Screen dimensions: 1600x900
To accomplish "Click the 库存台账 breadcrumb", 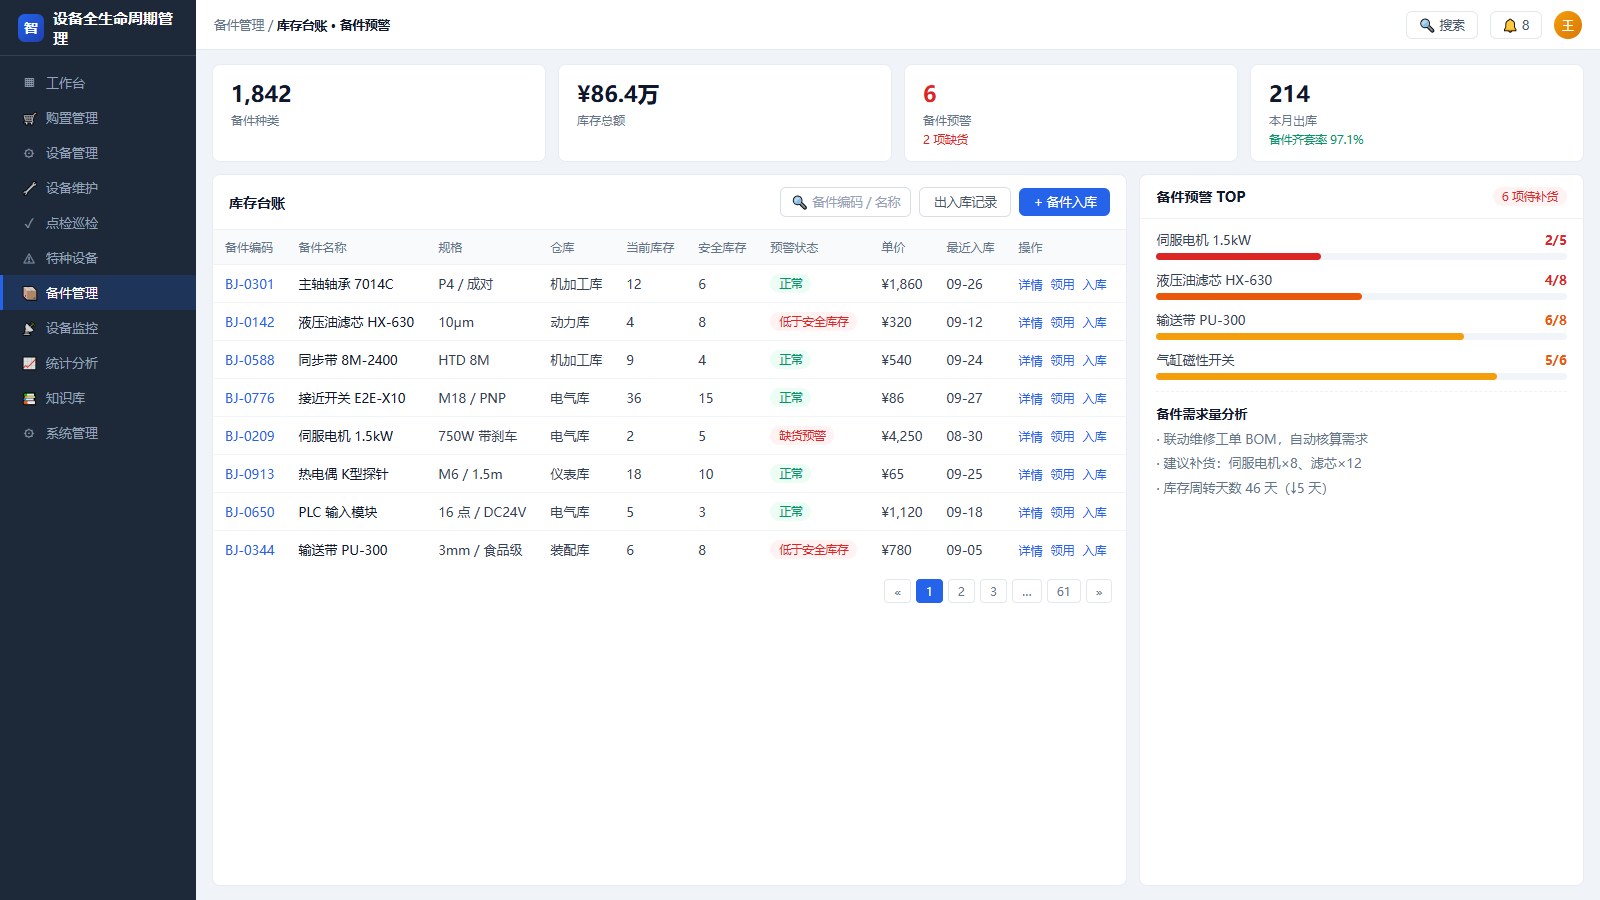I will tap(302, 25).
